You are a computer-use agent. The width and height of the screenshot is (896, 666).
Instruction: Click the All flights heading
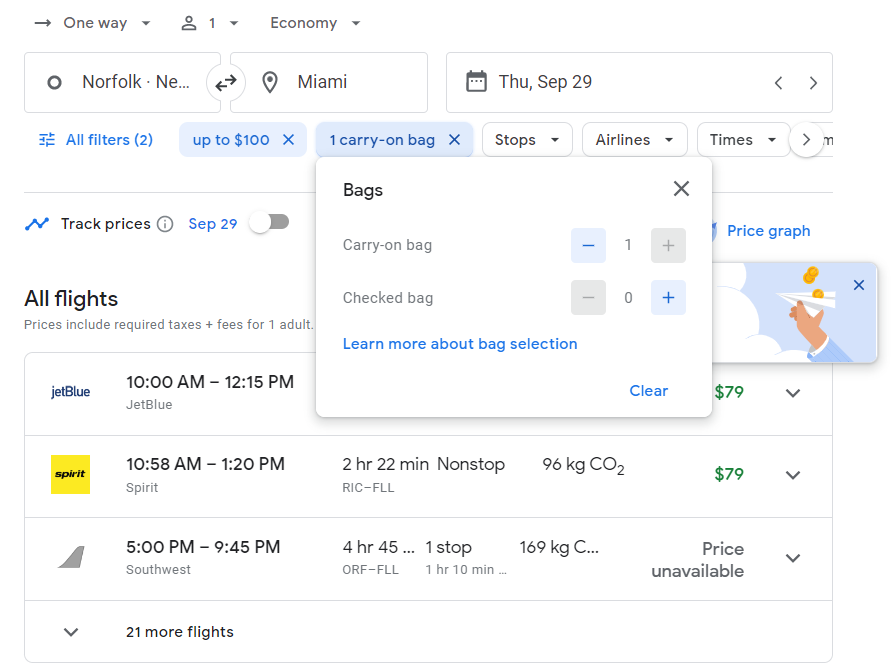(71, 299)
